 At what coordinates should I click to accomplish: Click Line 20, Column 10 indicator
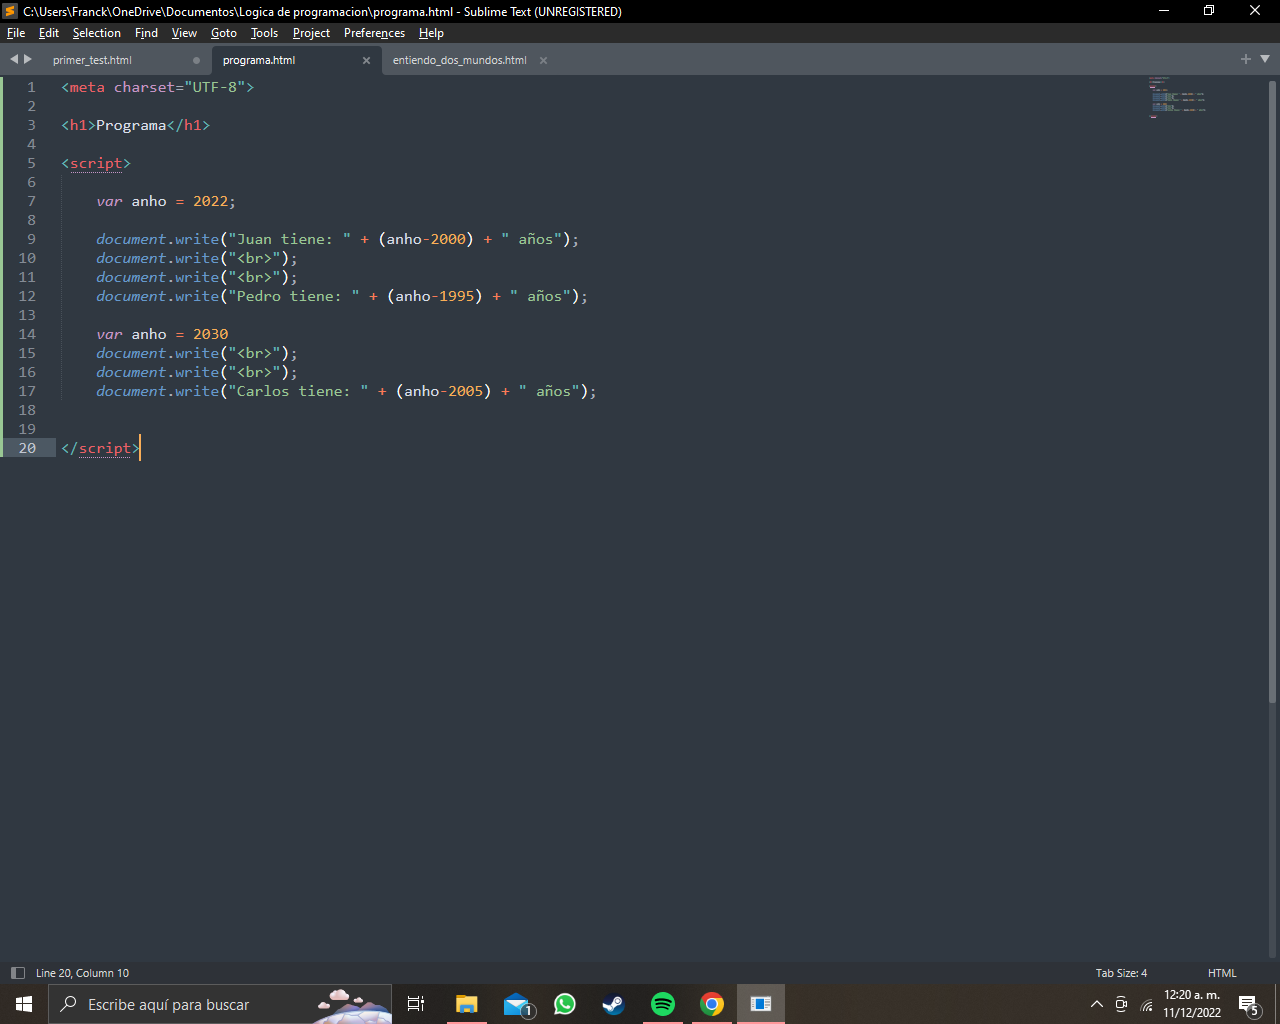pos(82,973)
